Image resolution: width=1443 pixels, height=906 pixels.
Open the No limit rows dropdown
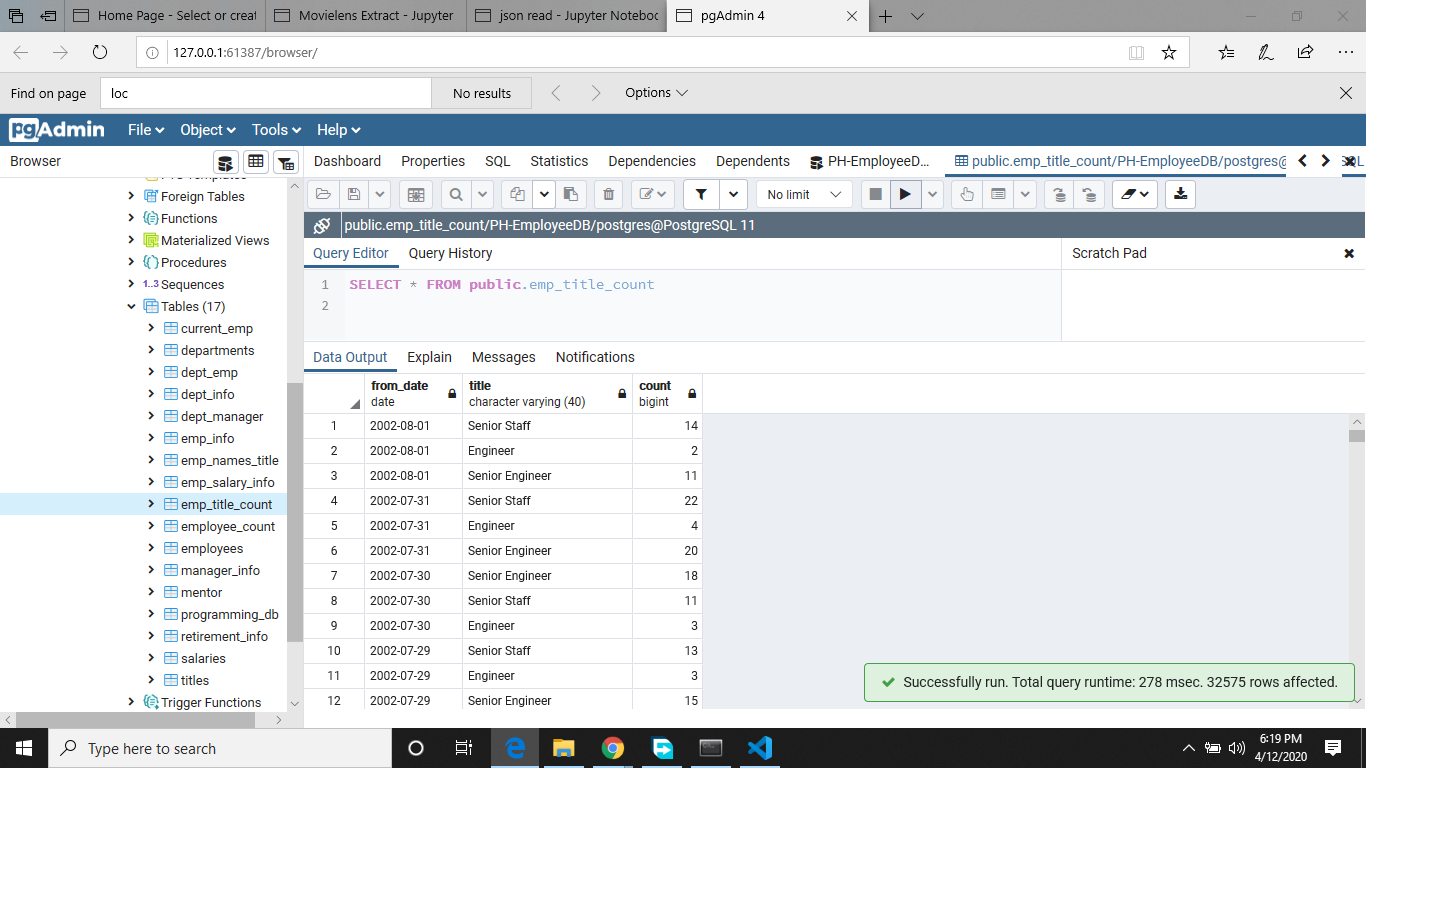804,194
